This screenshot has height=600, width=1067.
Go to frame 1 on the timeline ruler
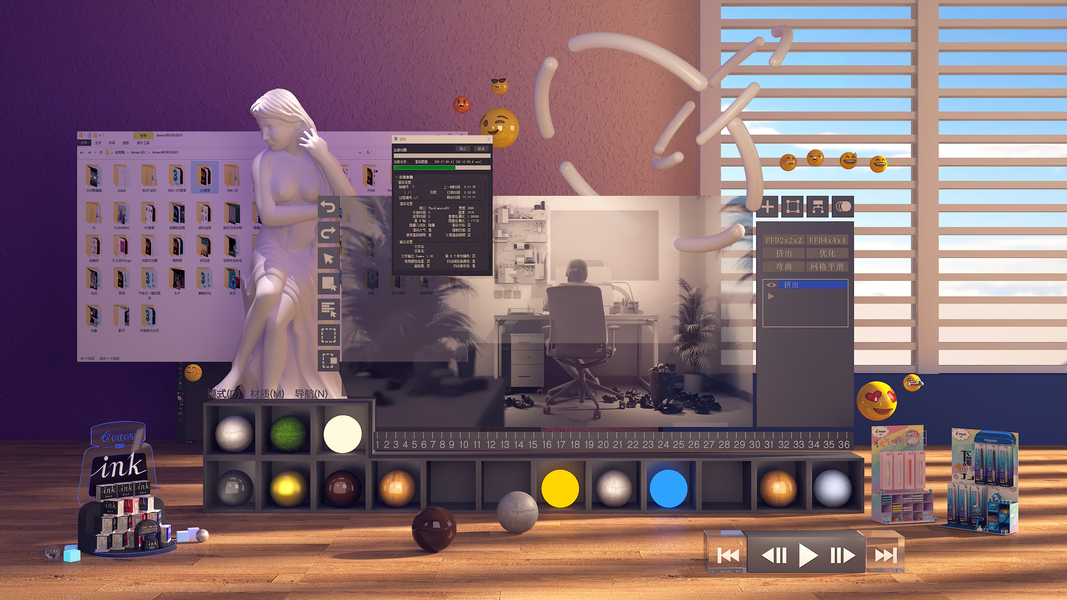pyautogui.click(x=378, y=444)
